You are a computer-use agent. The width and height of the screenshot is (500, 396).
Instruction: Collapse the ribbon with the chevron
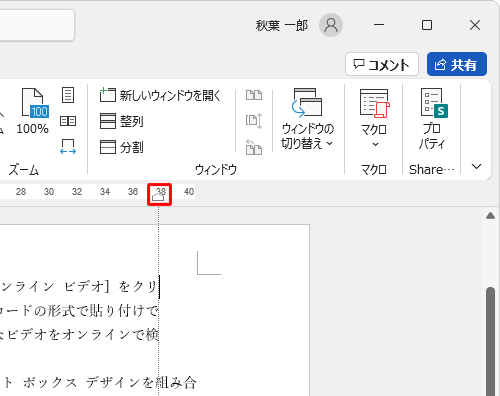pyautogui.click(x=477, y=166)
